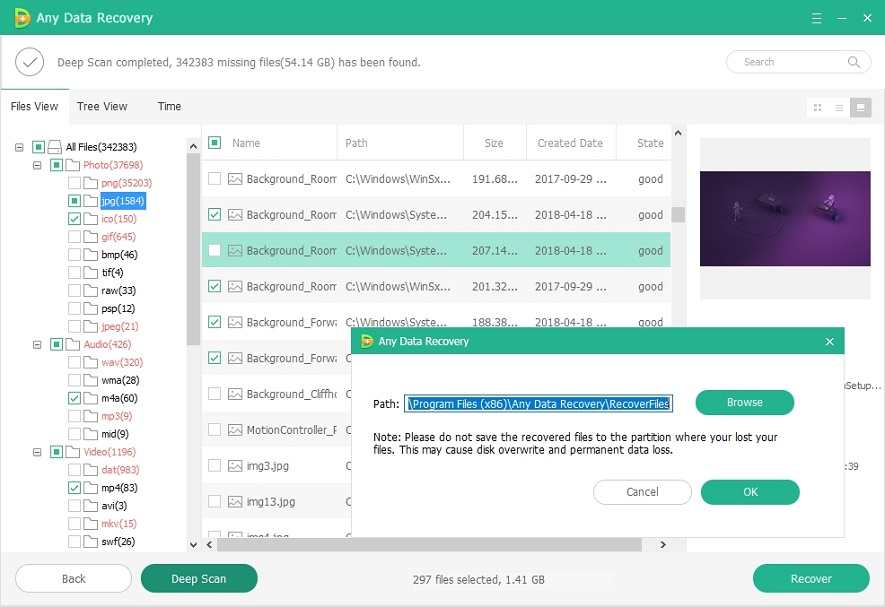Go Back to previous screen
Viewport: 885px width, 607px height.
point(73,579)
